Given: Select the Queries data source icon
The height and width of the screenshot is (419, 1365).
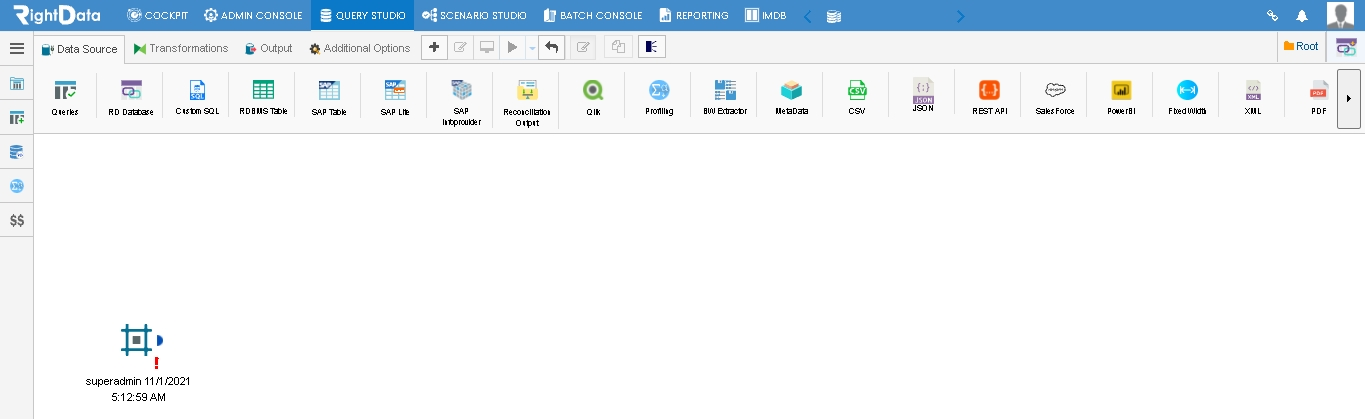Looking at the screenshot, I should tap(65, 98).
